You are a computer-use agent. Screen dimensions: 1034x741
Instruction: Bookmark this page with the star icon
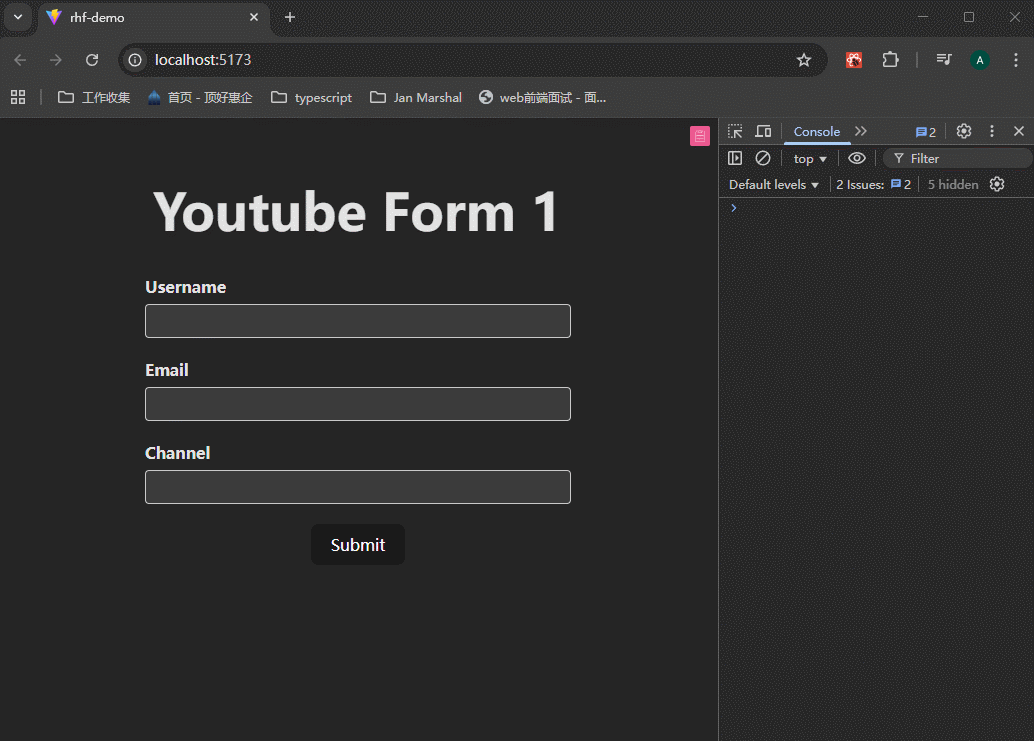point(804,60)
